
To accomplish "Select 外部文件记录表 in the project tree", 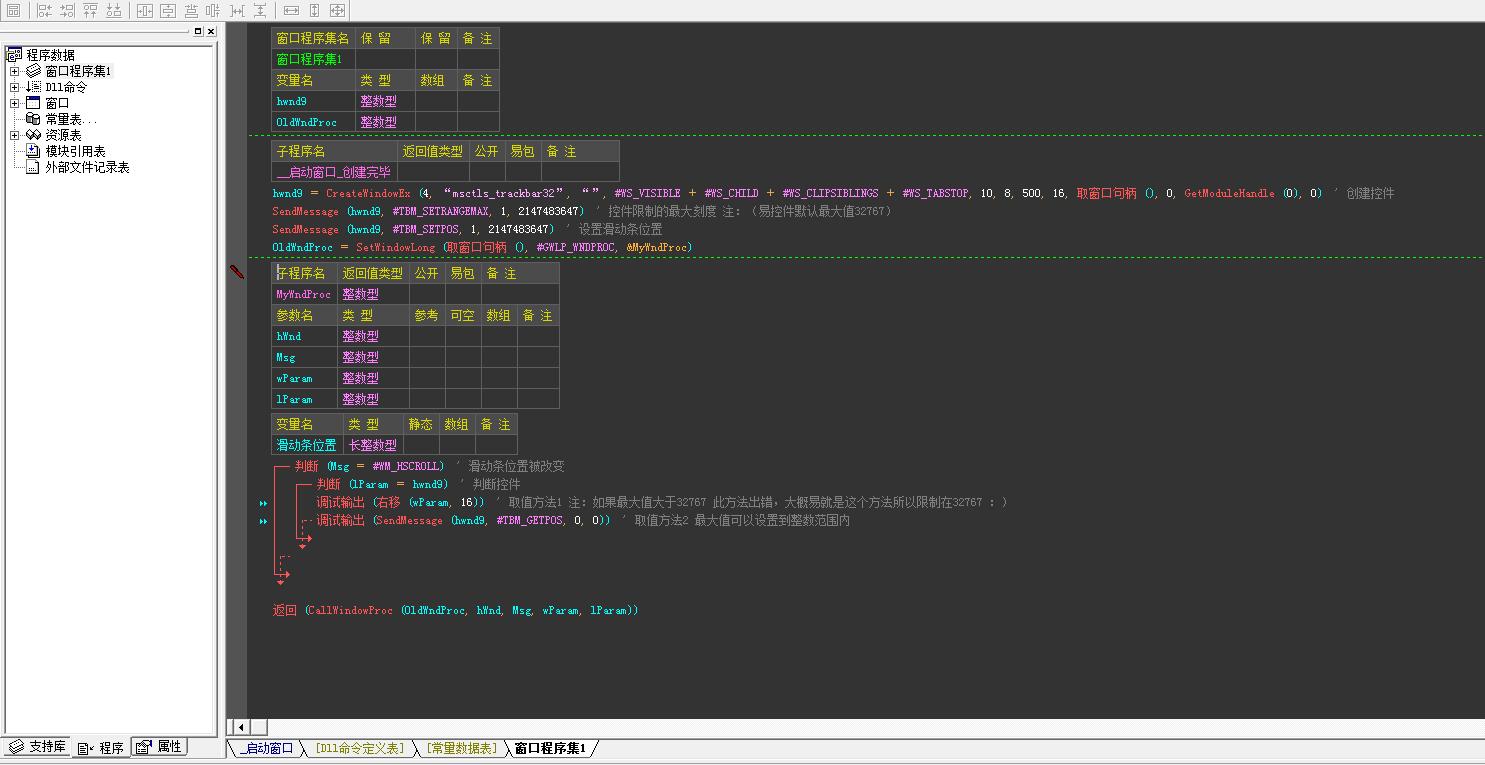I will pyautogui.click(x=88, y=167).
